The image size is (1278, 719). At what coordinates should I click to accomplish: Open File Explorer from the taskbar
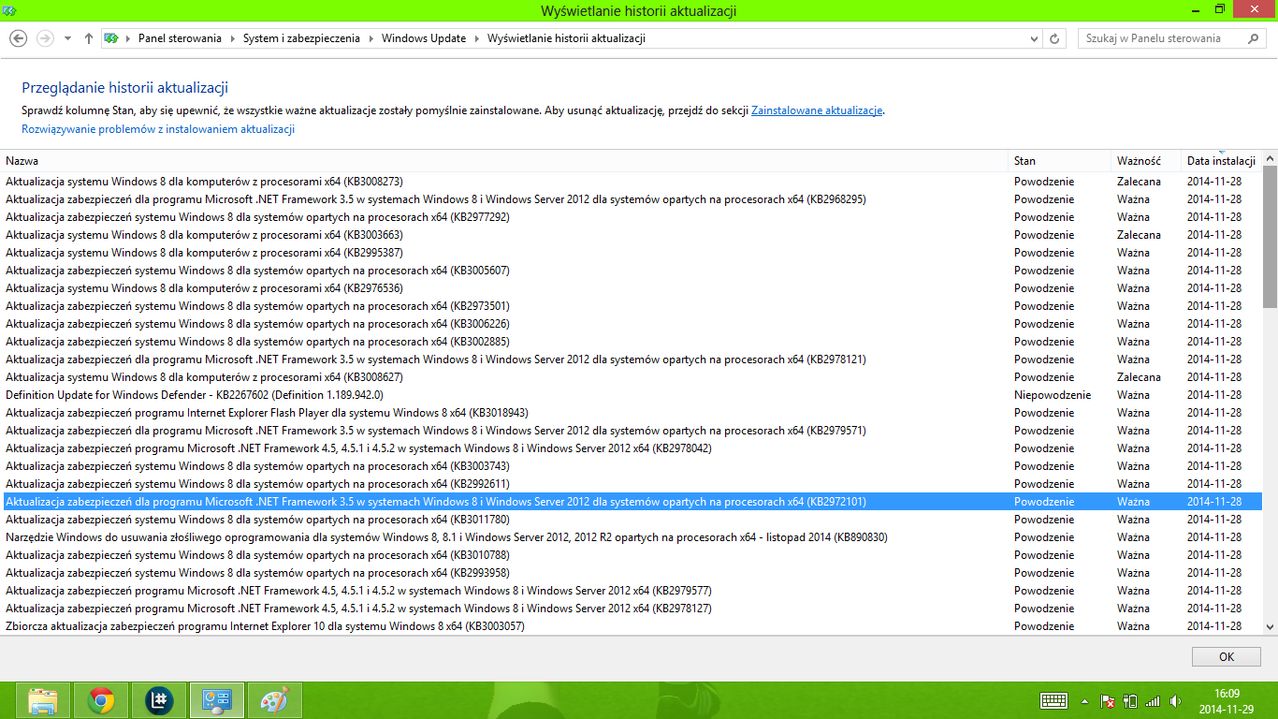point(42,700)
